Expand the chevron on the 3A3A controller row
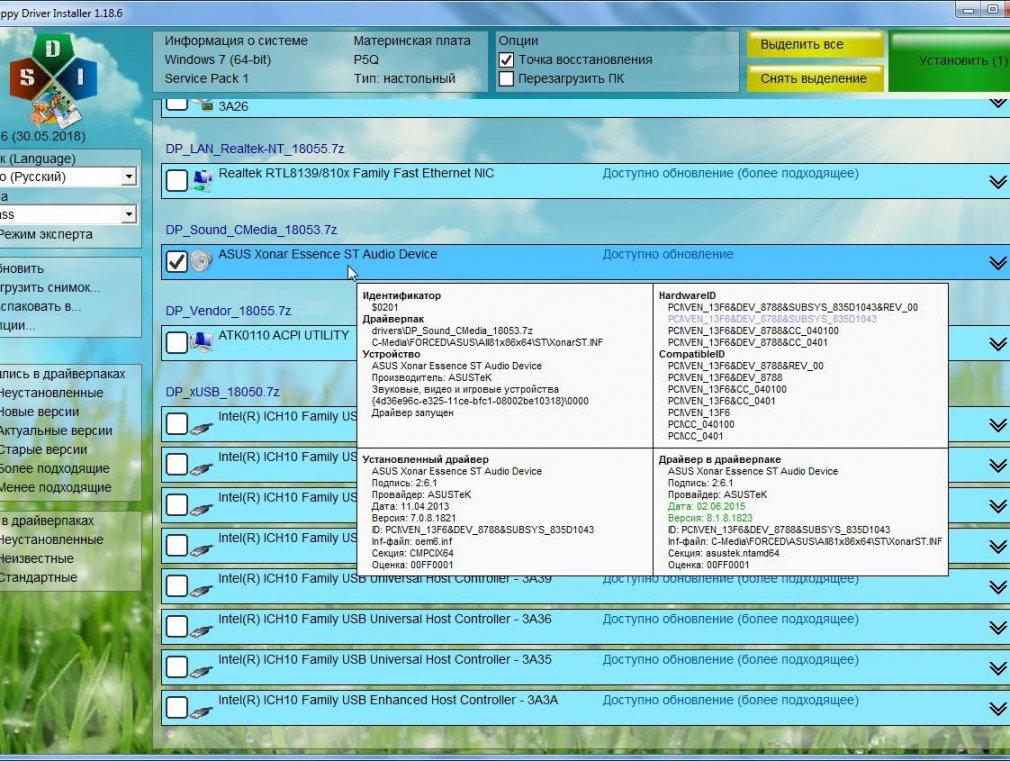The height and width of the screenshot is (761, 1010). pos(998,709)
